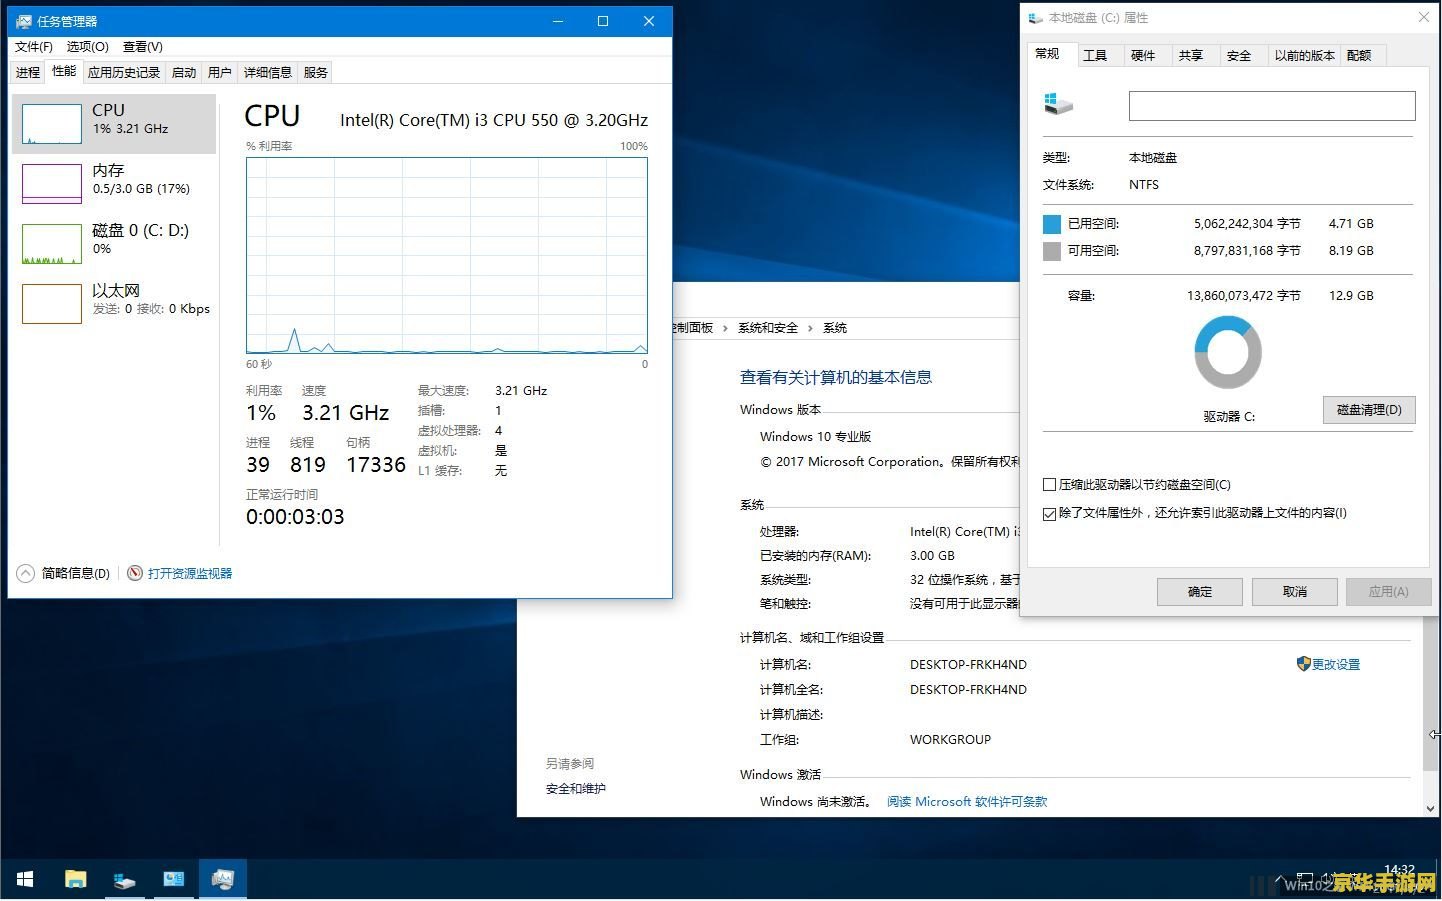The width and height of the screenshot is (1442, 901).
Task: Click the drive icon in disk properties
Action: coord(1058,104)
